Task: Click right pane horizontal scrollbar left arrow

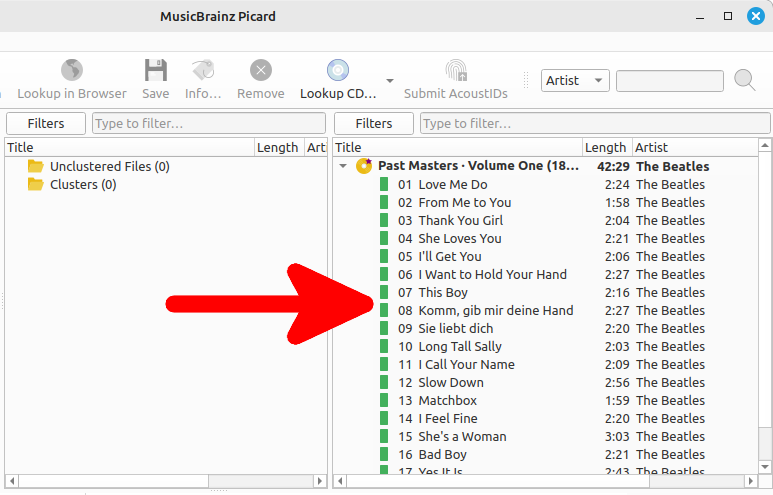Action: click(x=340, y=481)
